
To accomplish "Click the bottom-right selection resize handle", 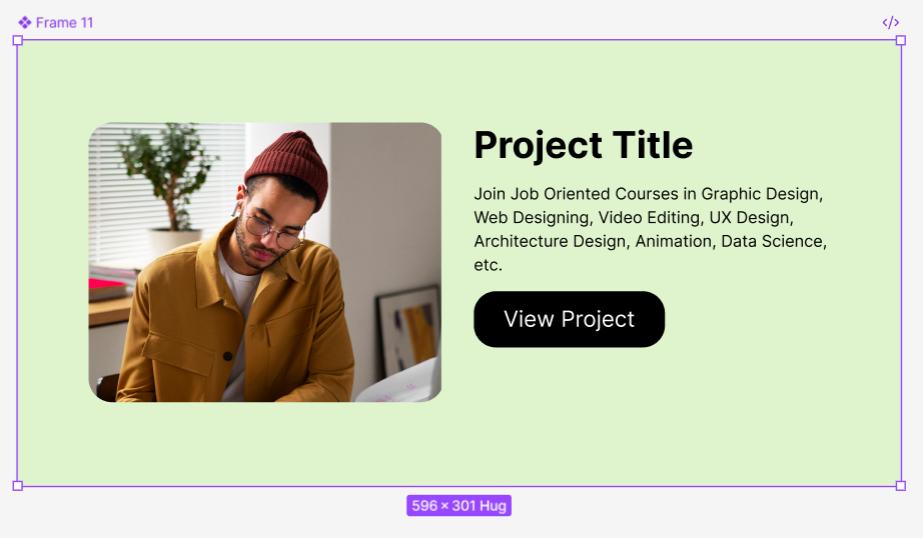I will click(x=901, y=486).
